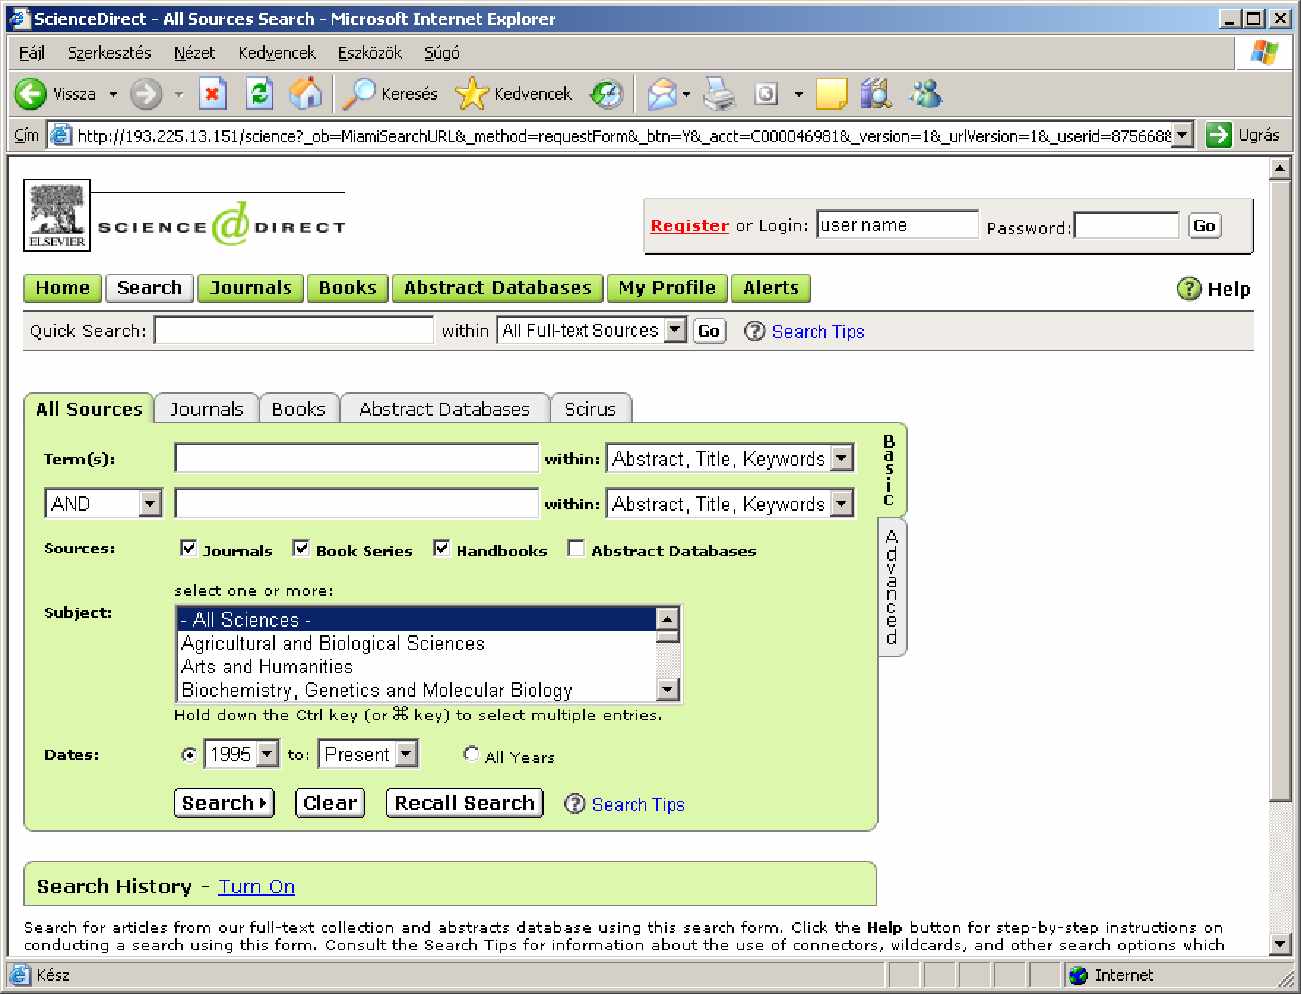This screenshot has height=994, width=1301.
Task: Open the Nézet menu
Action: (194, 53)
